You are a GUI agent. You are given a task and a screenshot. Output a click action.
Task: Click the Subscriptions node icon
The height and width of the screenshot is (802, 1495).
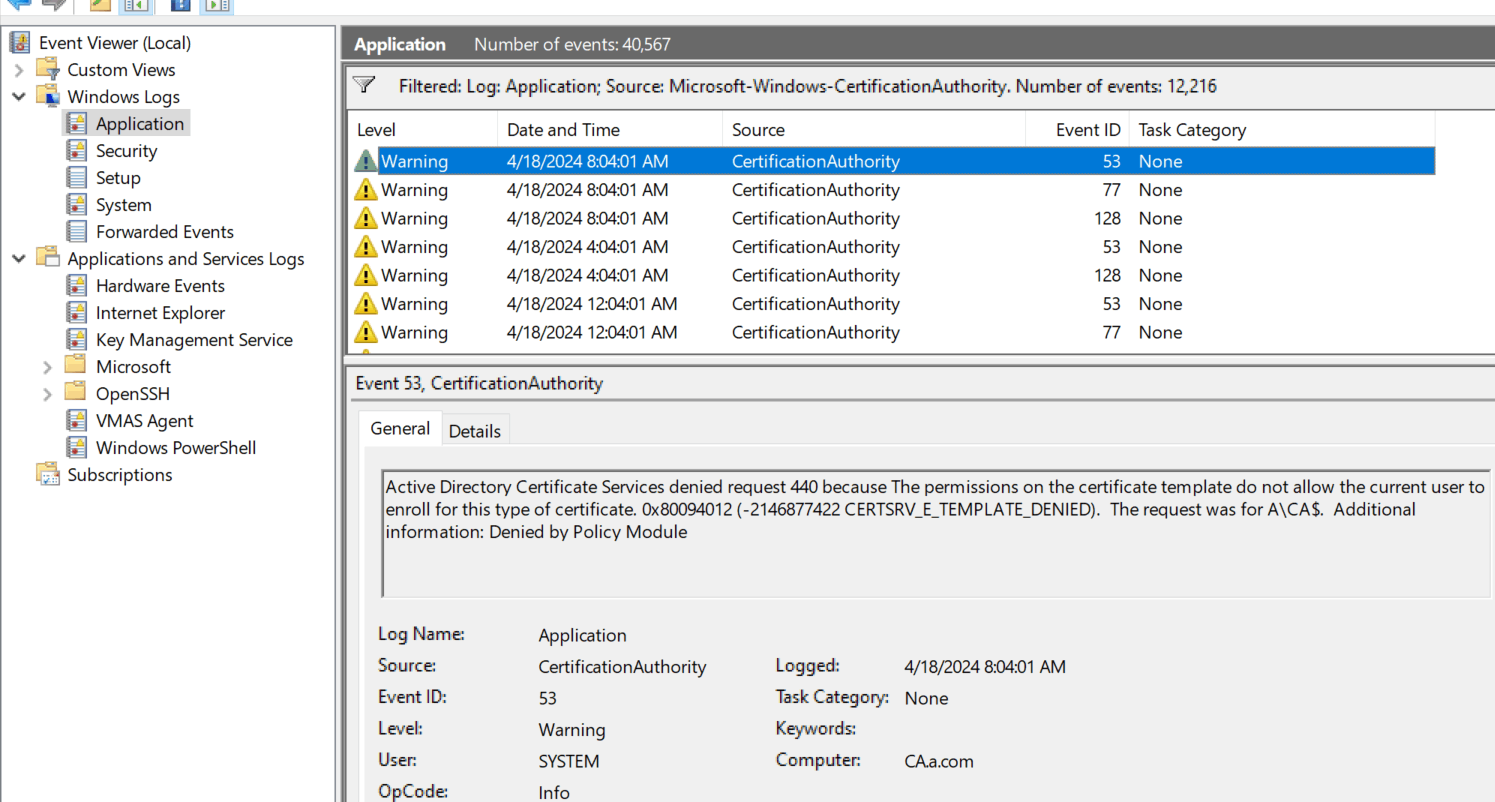[48, 474]
